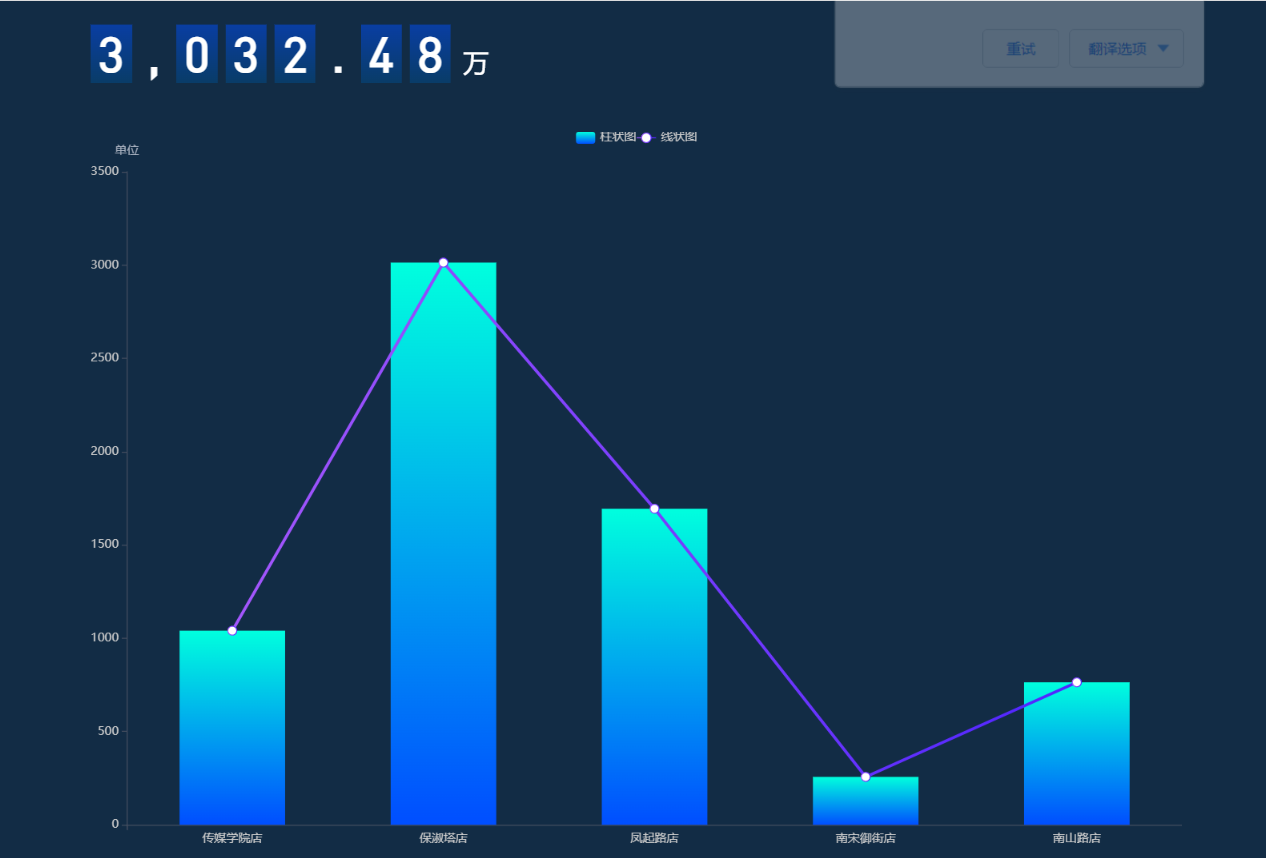This screenshot has height=858, width=1266.
Task: Click the 单位 axis title
Action: coord(127,150)
